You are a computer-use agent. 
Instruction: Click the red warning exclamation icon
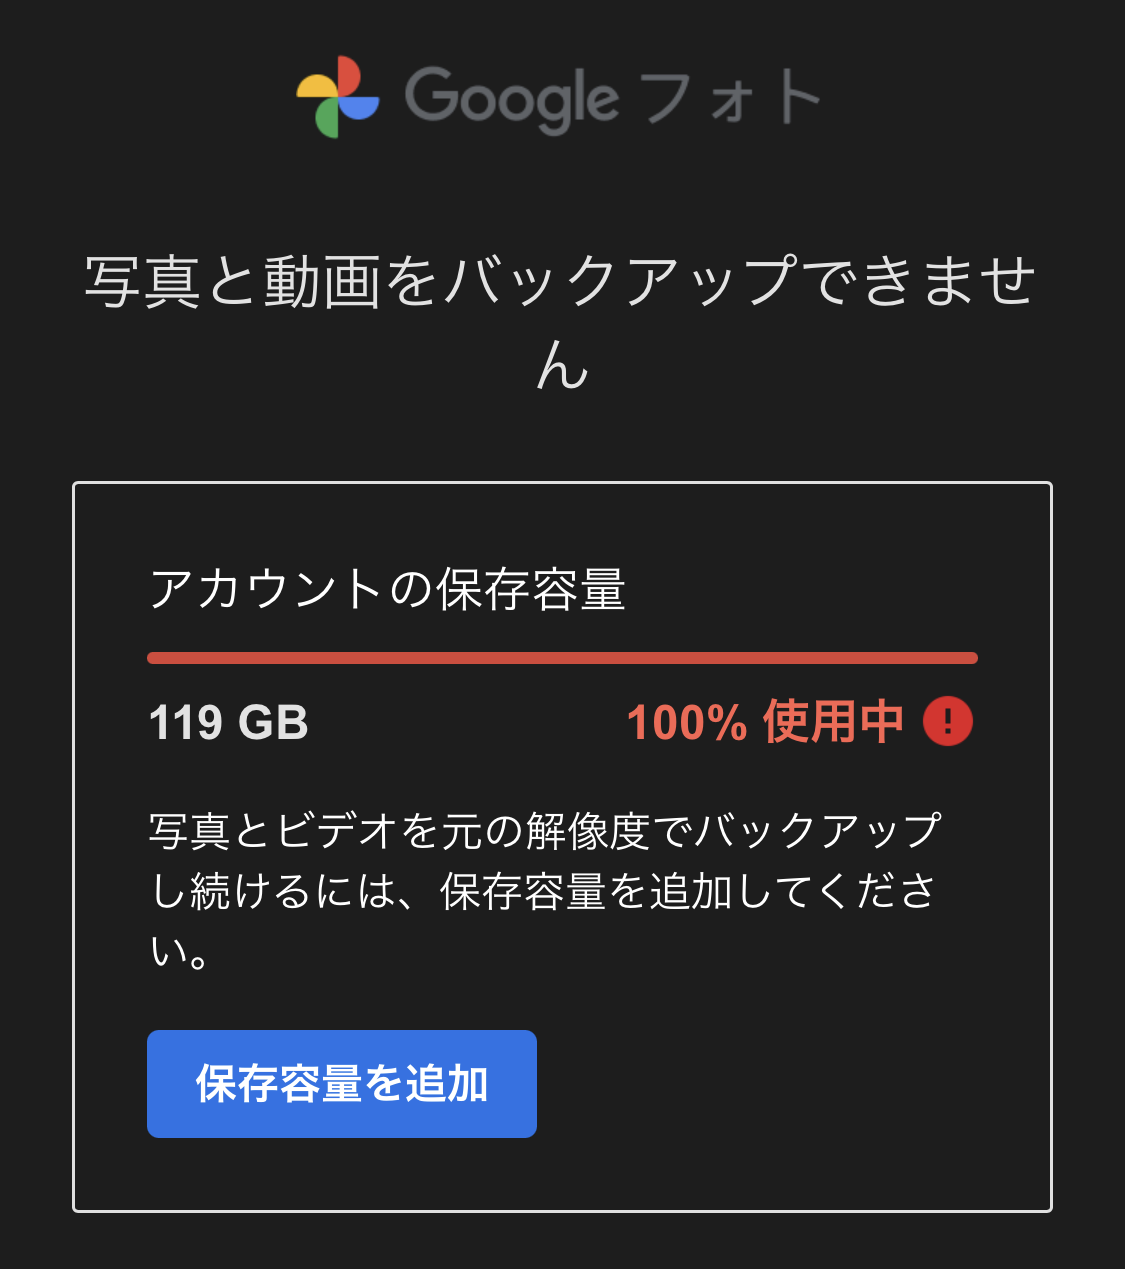pos(947,721)
